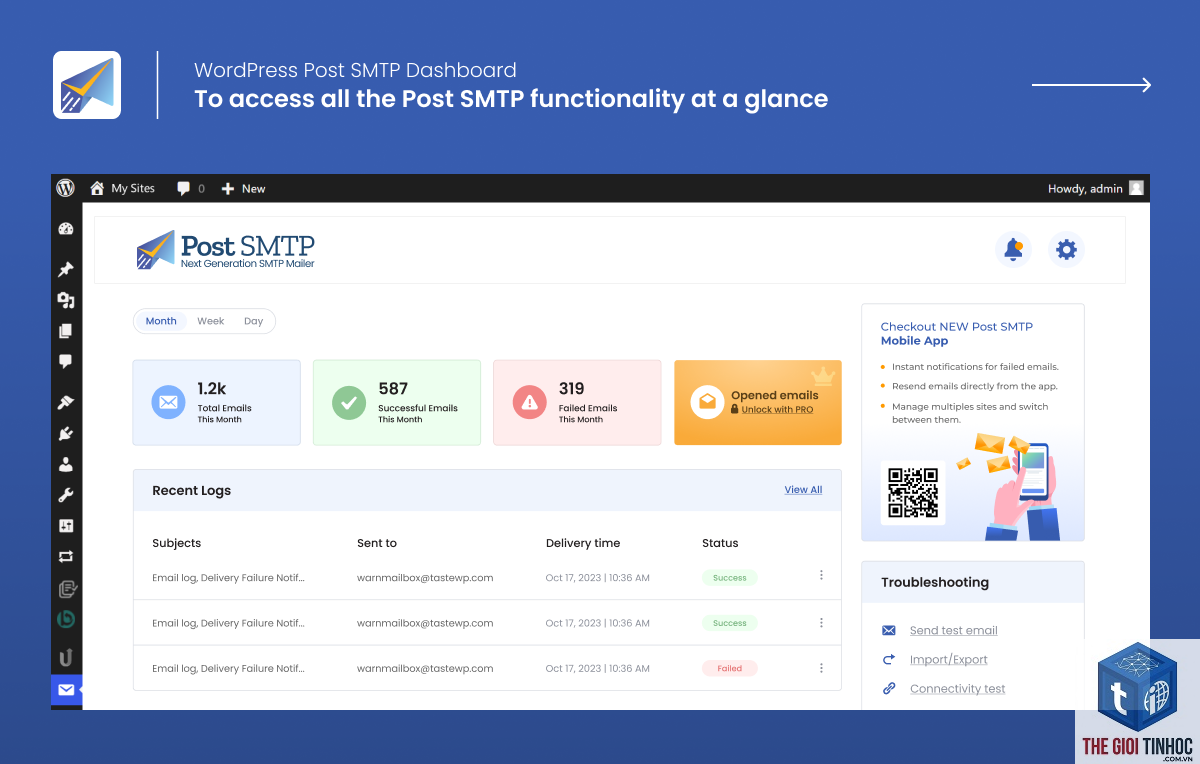This screenshot has height=764, width=1200.
Task: Open Settings via the sliders icon
Action: click(66, 526)
